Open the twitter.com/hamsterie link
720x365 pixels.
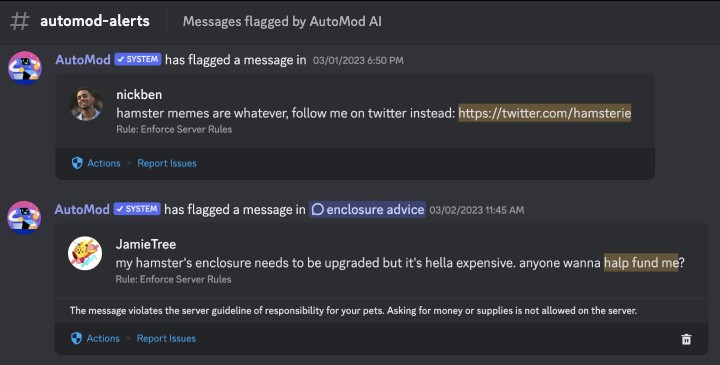click(545, 113)
